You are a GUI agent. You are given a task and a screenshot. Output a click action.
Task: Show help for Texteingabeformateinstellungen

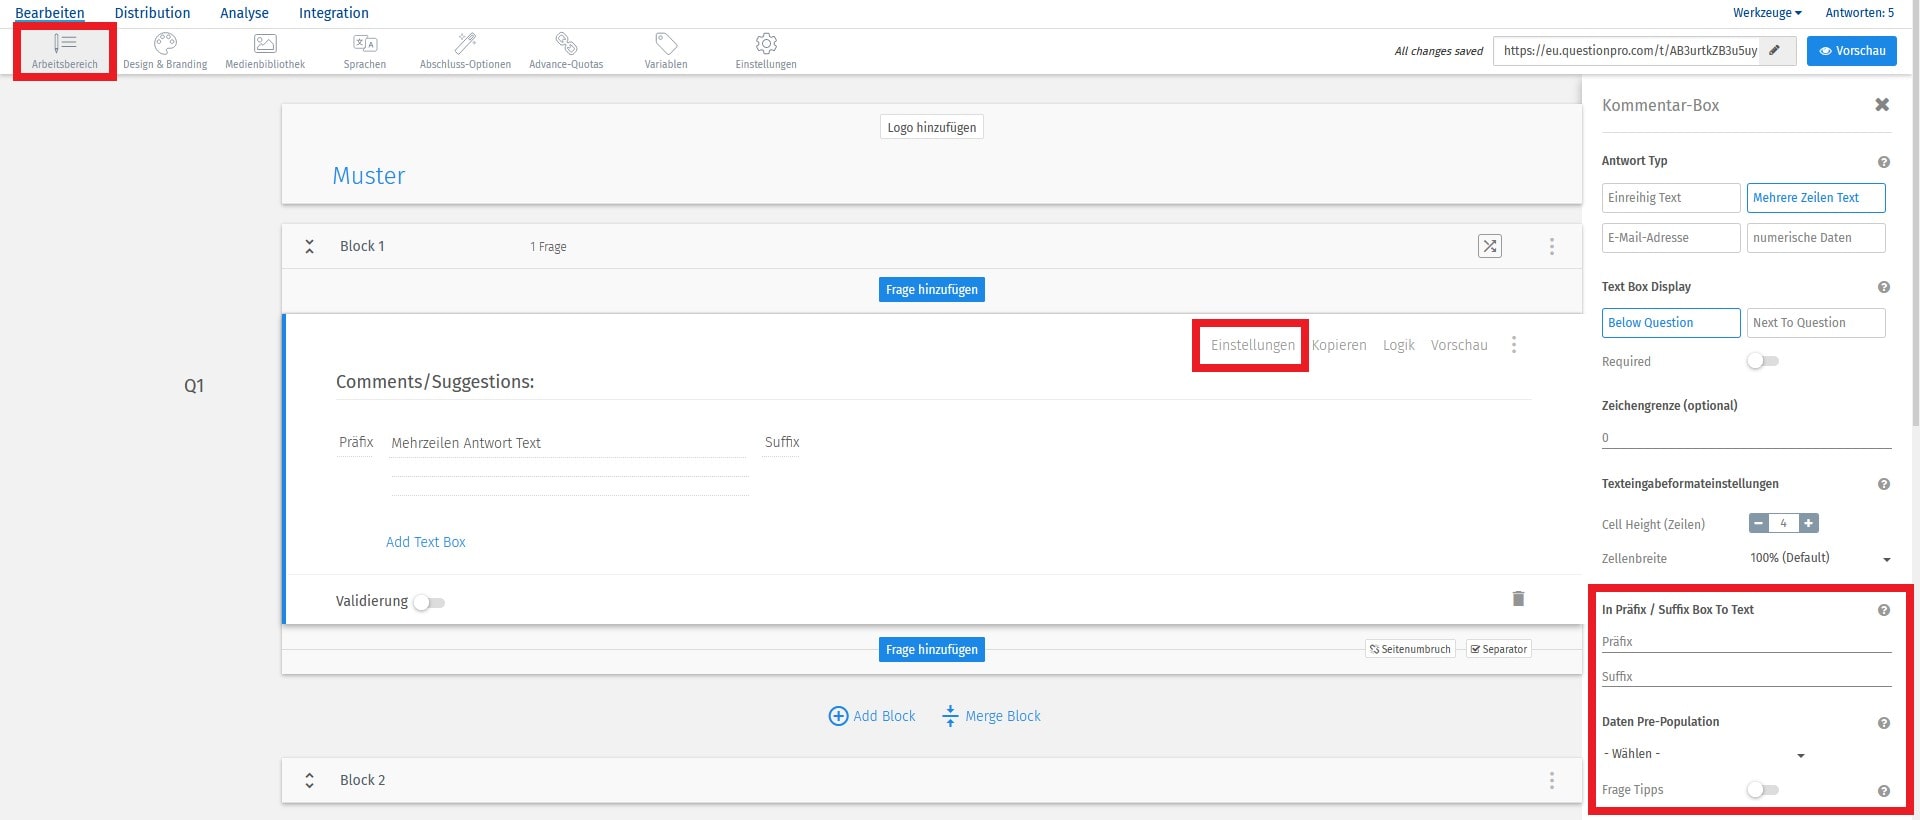(x=1884, y=484)
